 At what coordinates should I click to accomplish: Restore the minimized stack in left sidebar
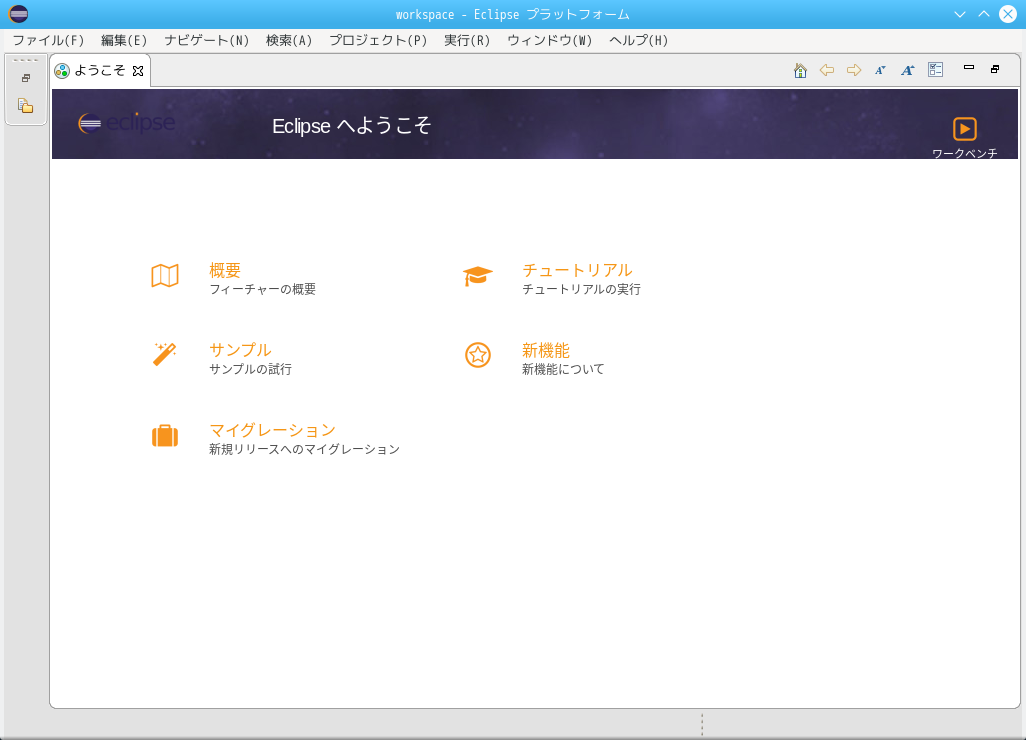[26, 78]
